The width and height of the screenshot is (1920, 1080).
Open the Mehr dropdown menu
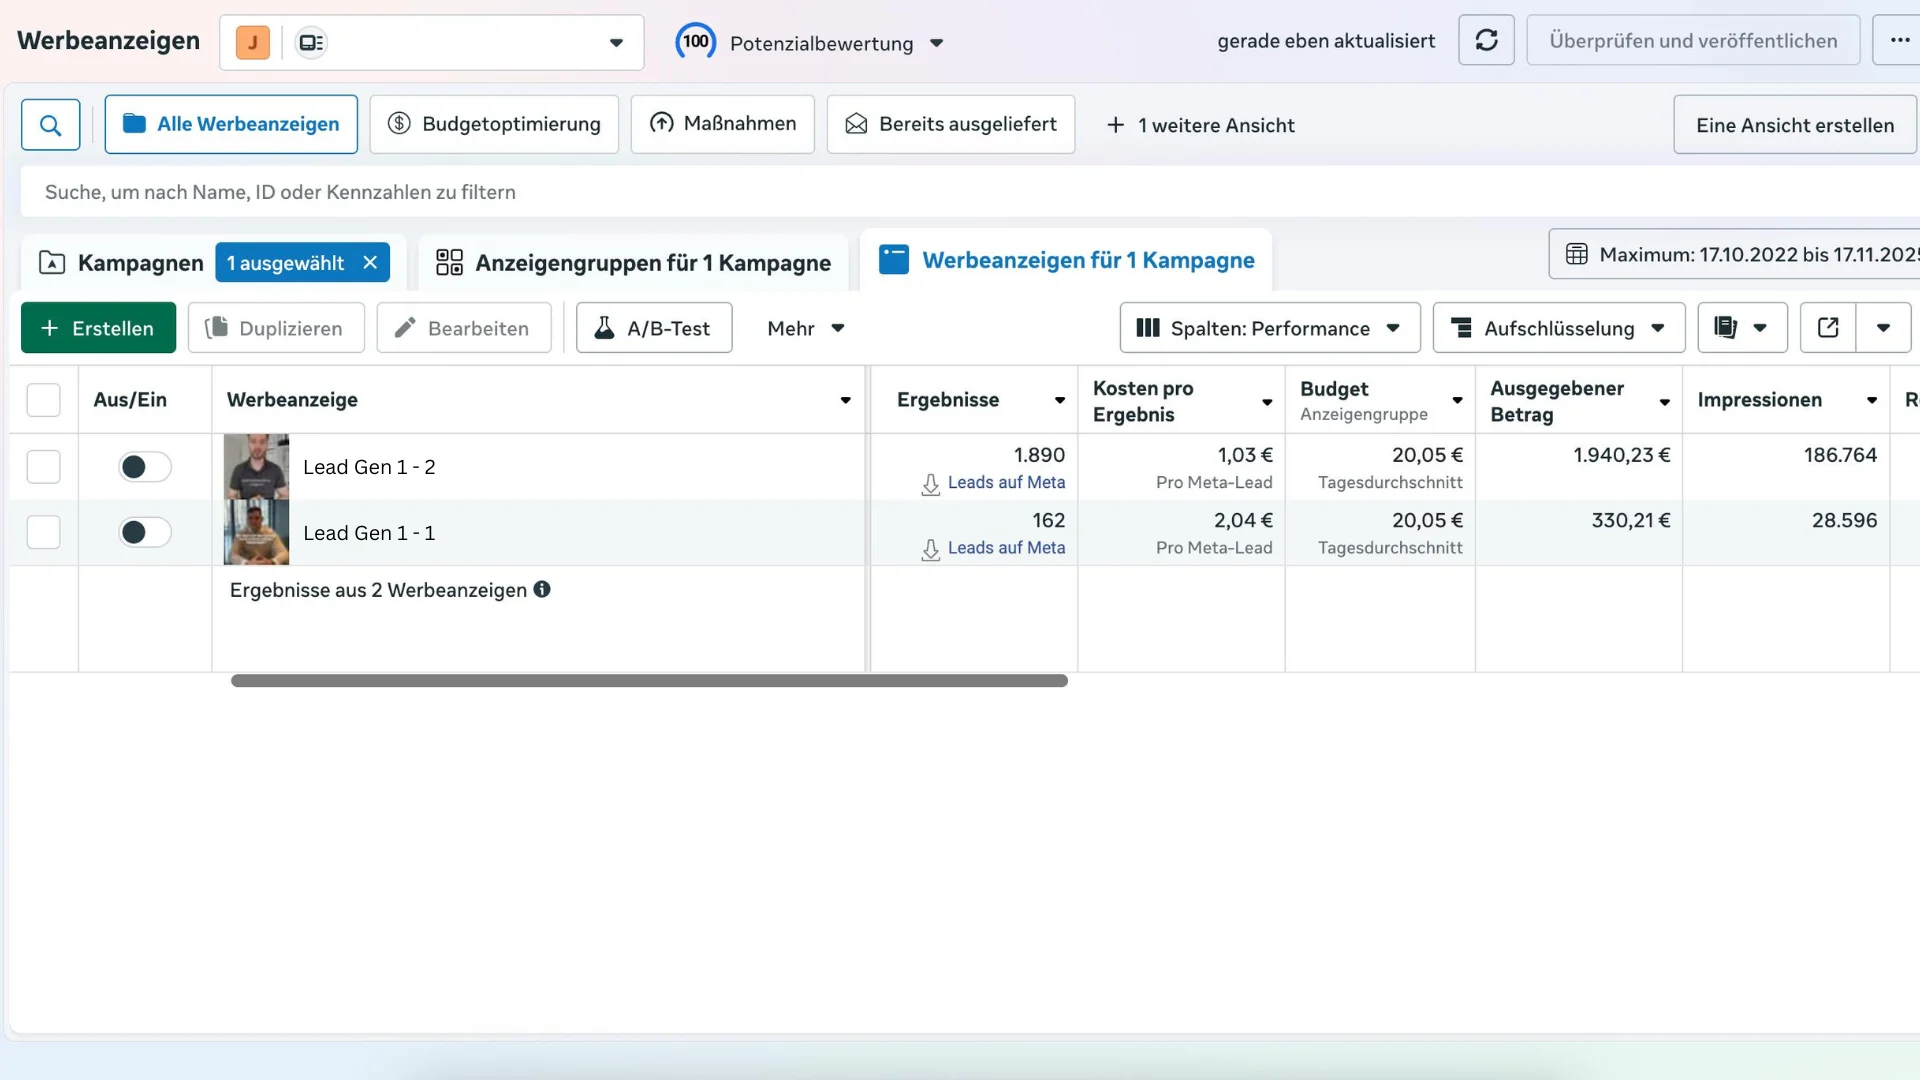click(805, 328)
